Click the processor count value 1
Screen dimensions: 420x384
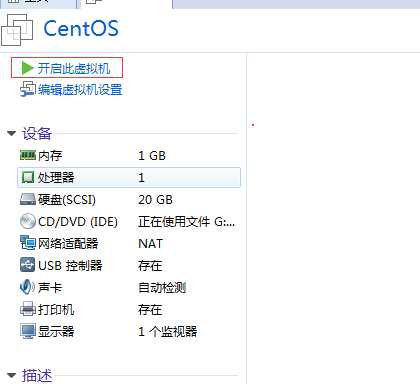pos(141,177)
